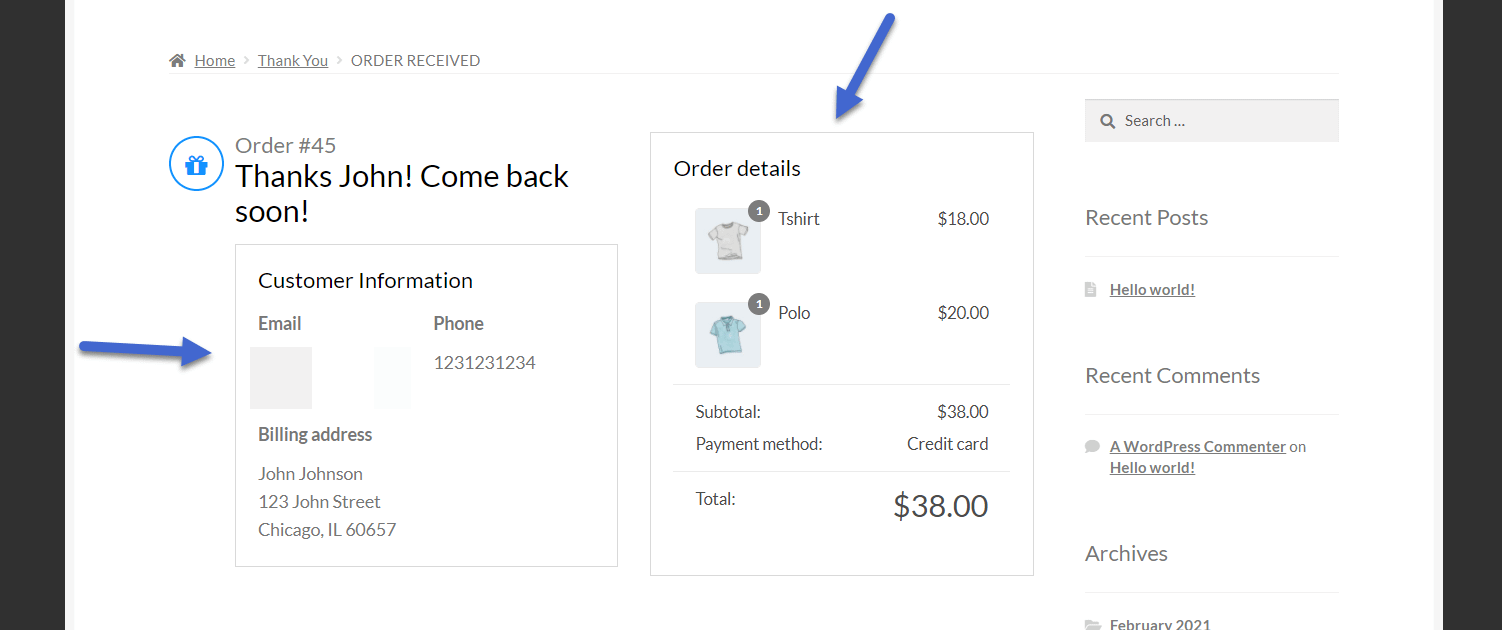Click into the Search field
This screenshot has height=630, width=1502.
click(x=1225, y=121)
